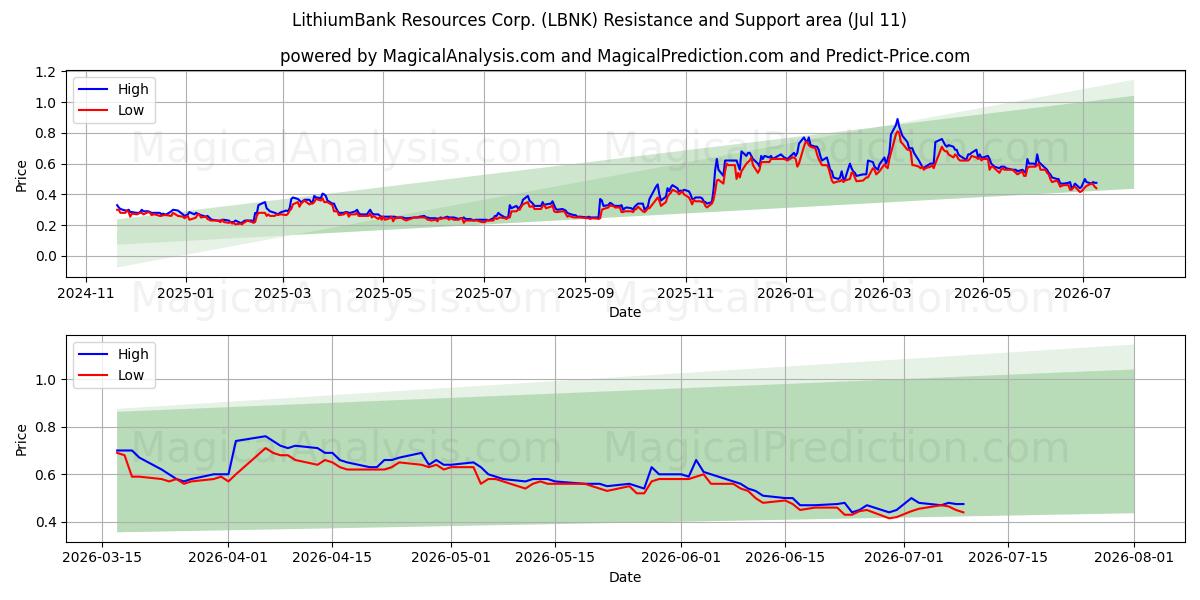Click top chart x-axis label '2025-09'
The image size is (1200, 600).
(x=585, y=294)
